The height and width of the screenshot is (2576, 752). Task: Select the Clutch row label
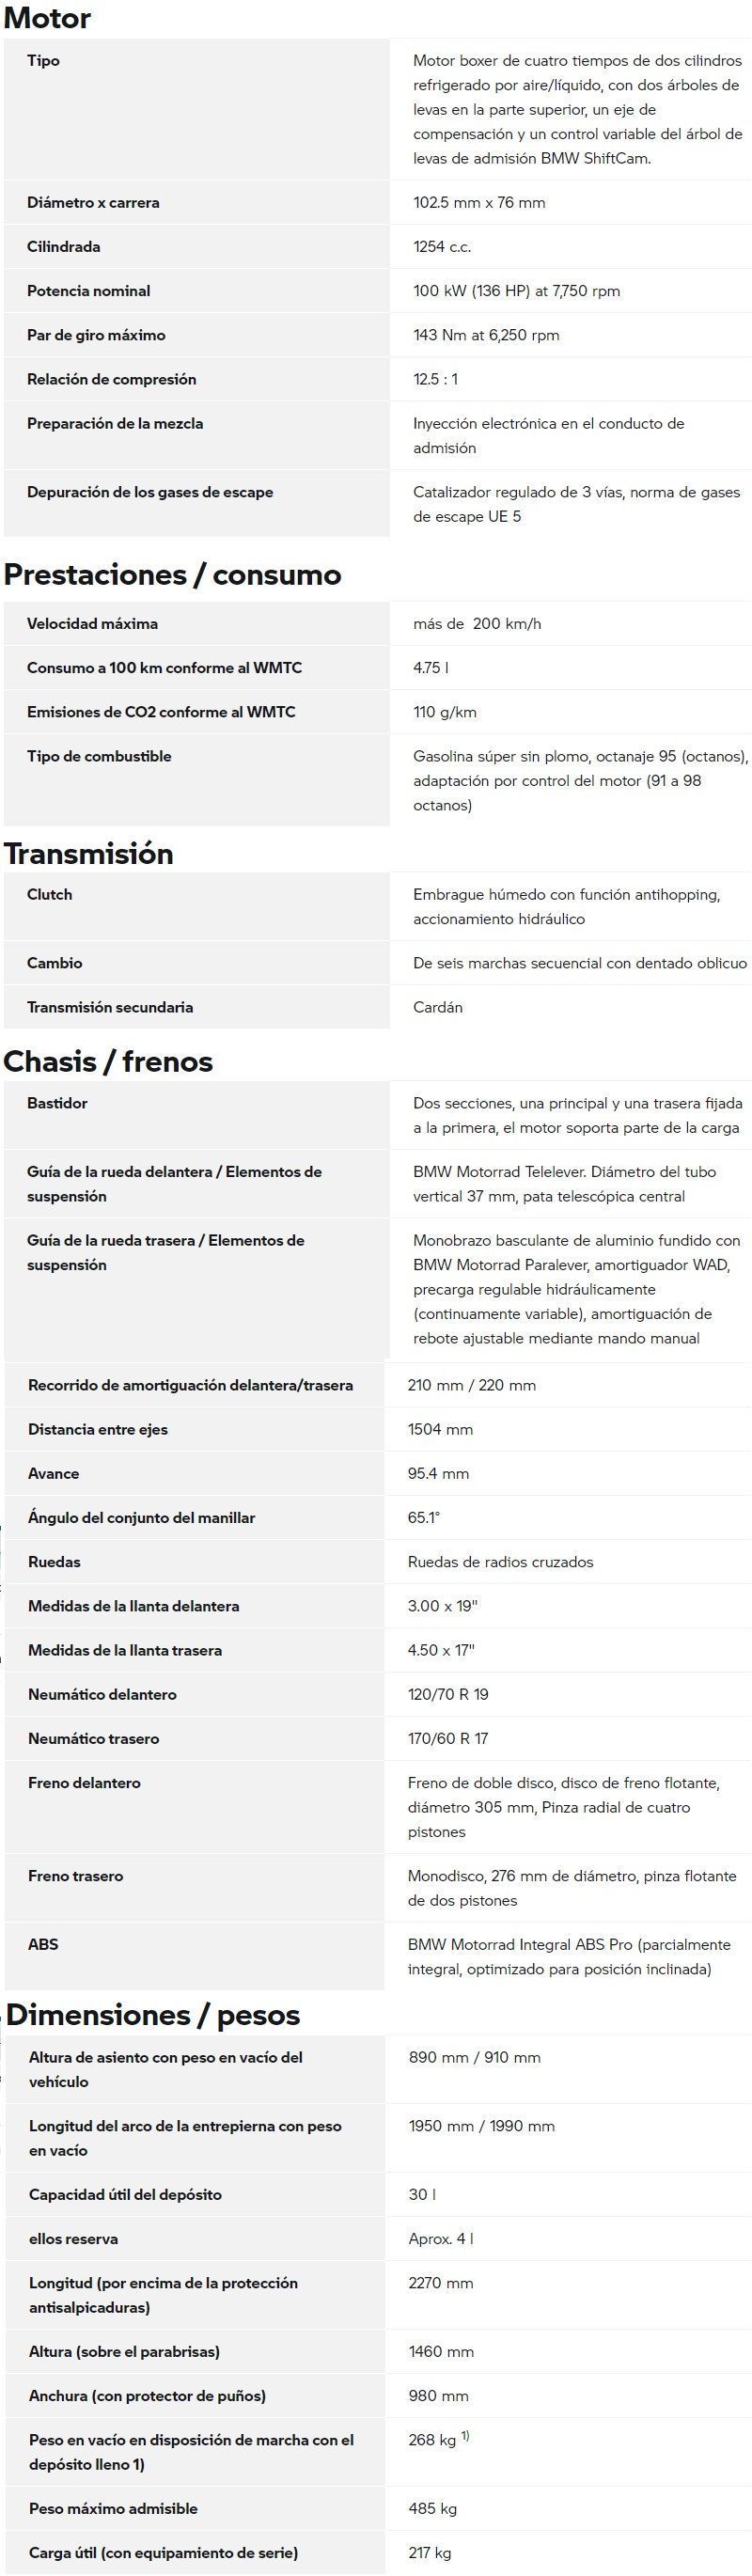(49, 895)
